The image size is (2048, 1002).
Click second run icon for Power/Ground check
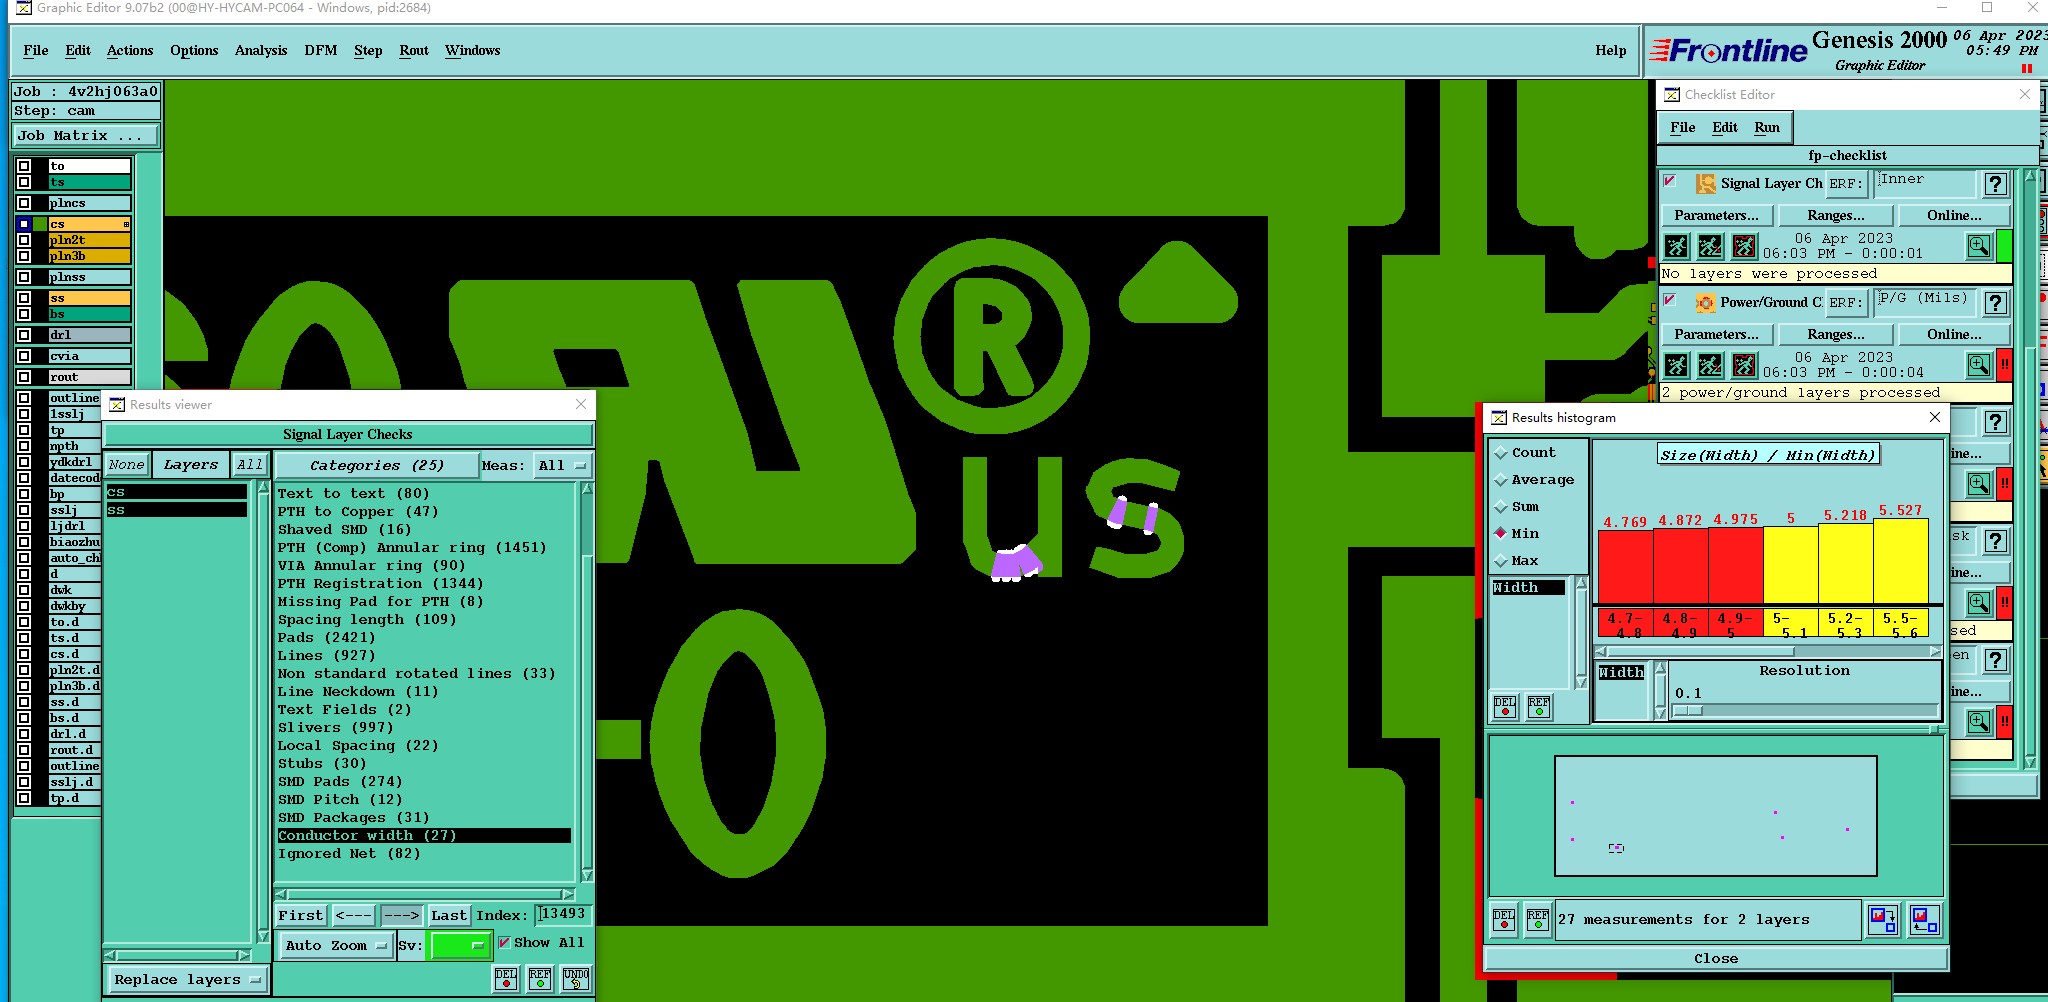point(1710,365)
